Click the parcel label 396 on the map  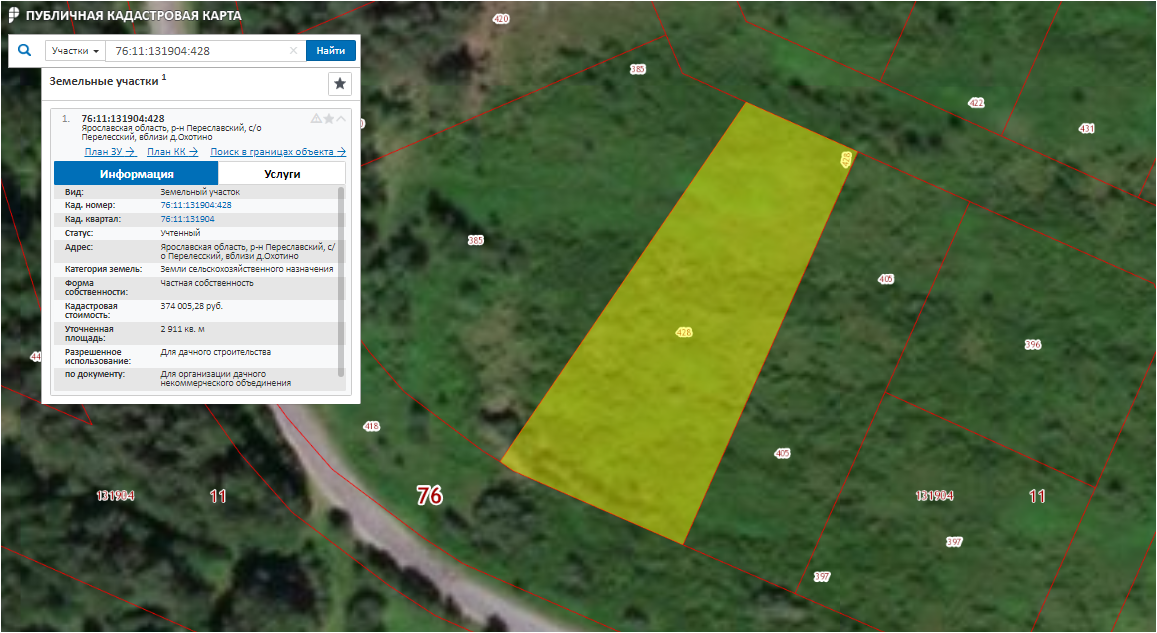1032,345
